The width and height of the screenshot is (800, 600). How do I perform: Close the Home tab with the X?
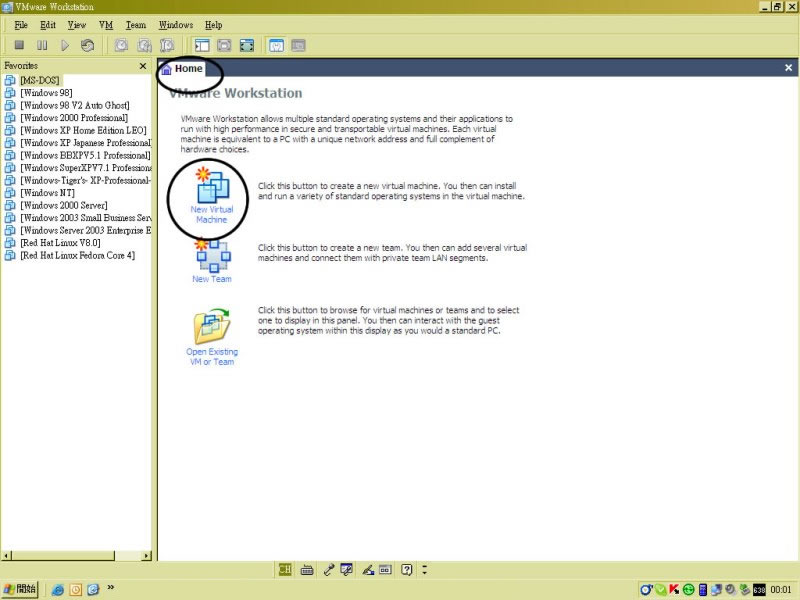(x=788, y=67)
